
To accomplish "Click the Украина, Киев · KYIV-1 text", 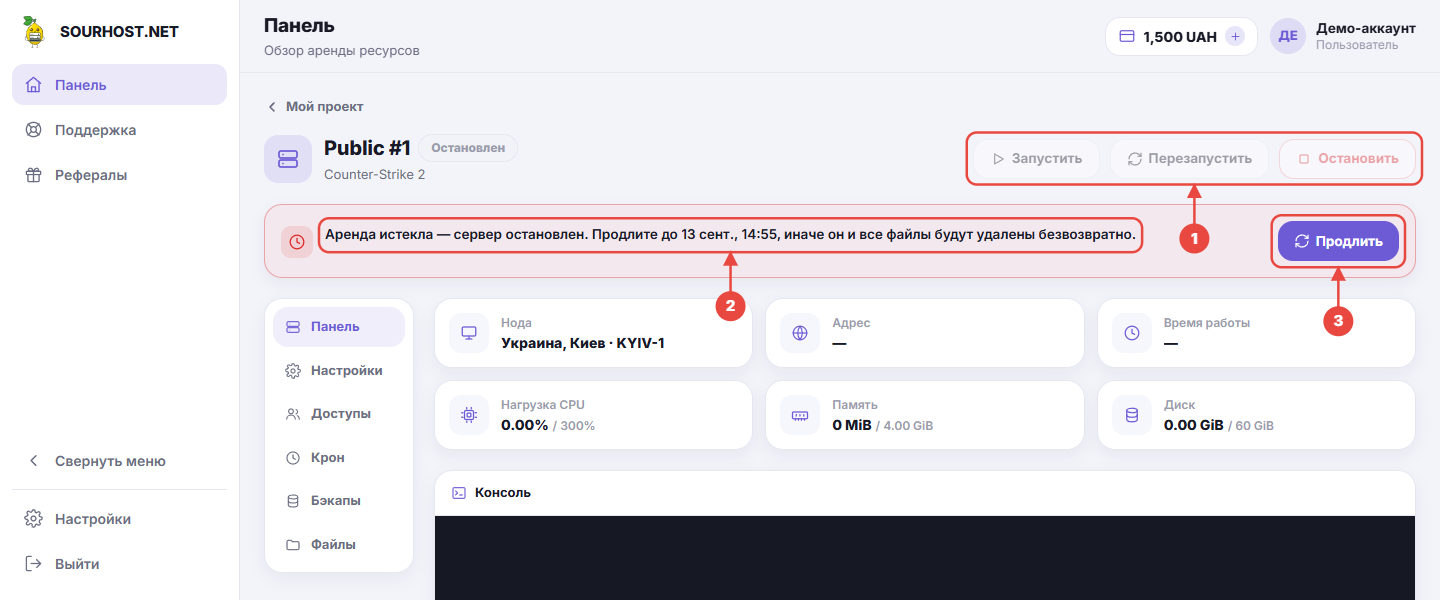I will tap(583, 343).
